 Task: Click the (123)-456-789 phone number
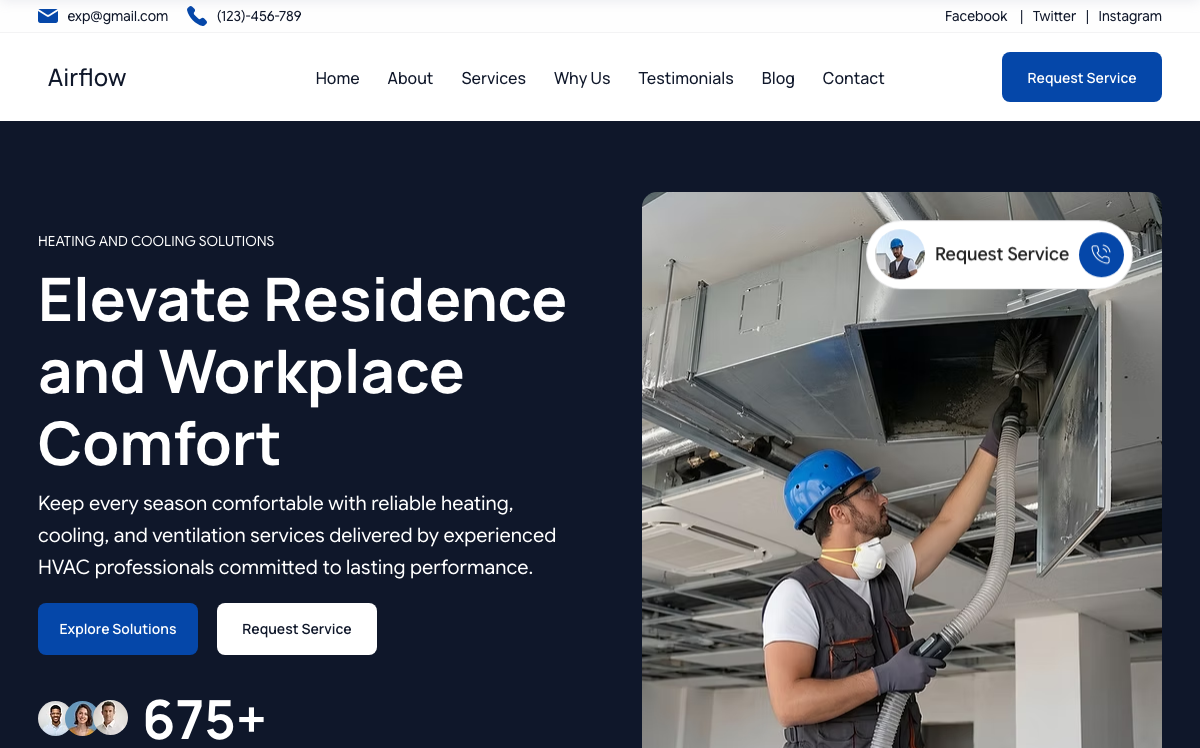tap(259, 16)
